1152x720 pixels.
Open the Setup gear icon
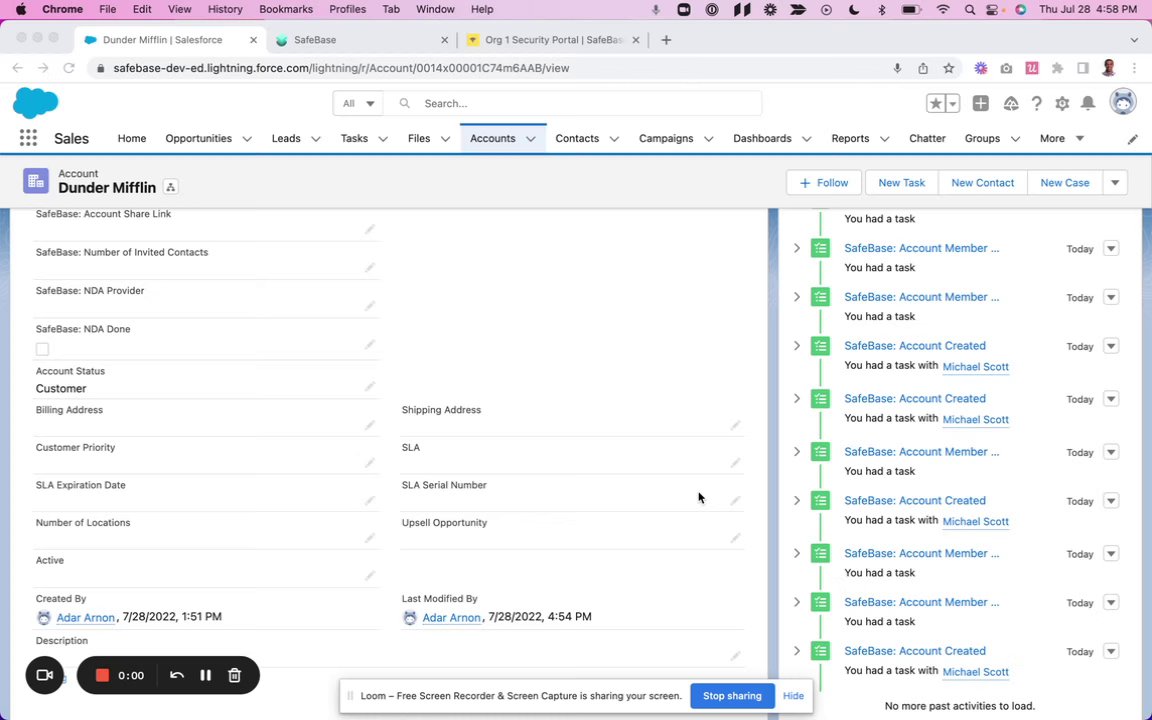[x=1062, y=104]
